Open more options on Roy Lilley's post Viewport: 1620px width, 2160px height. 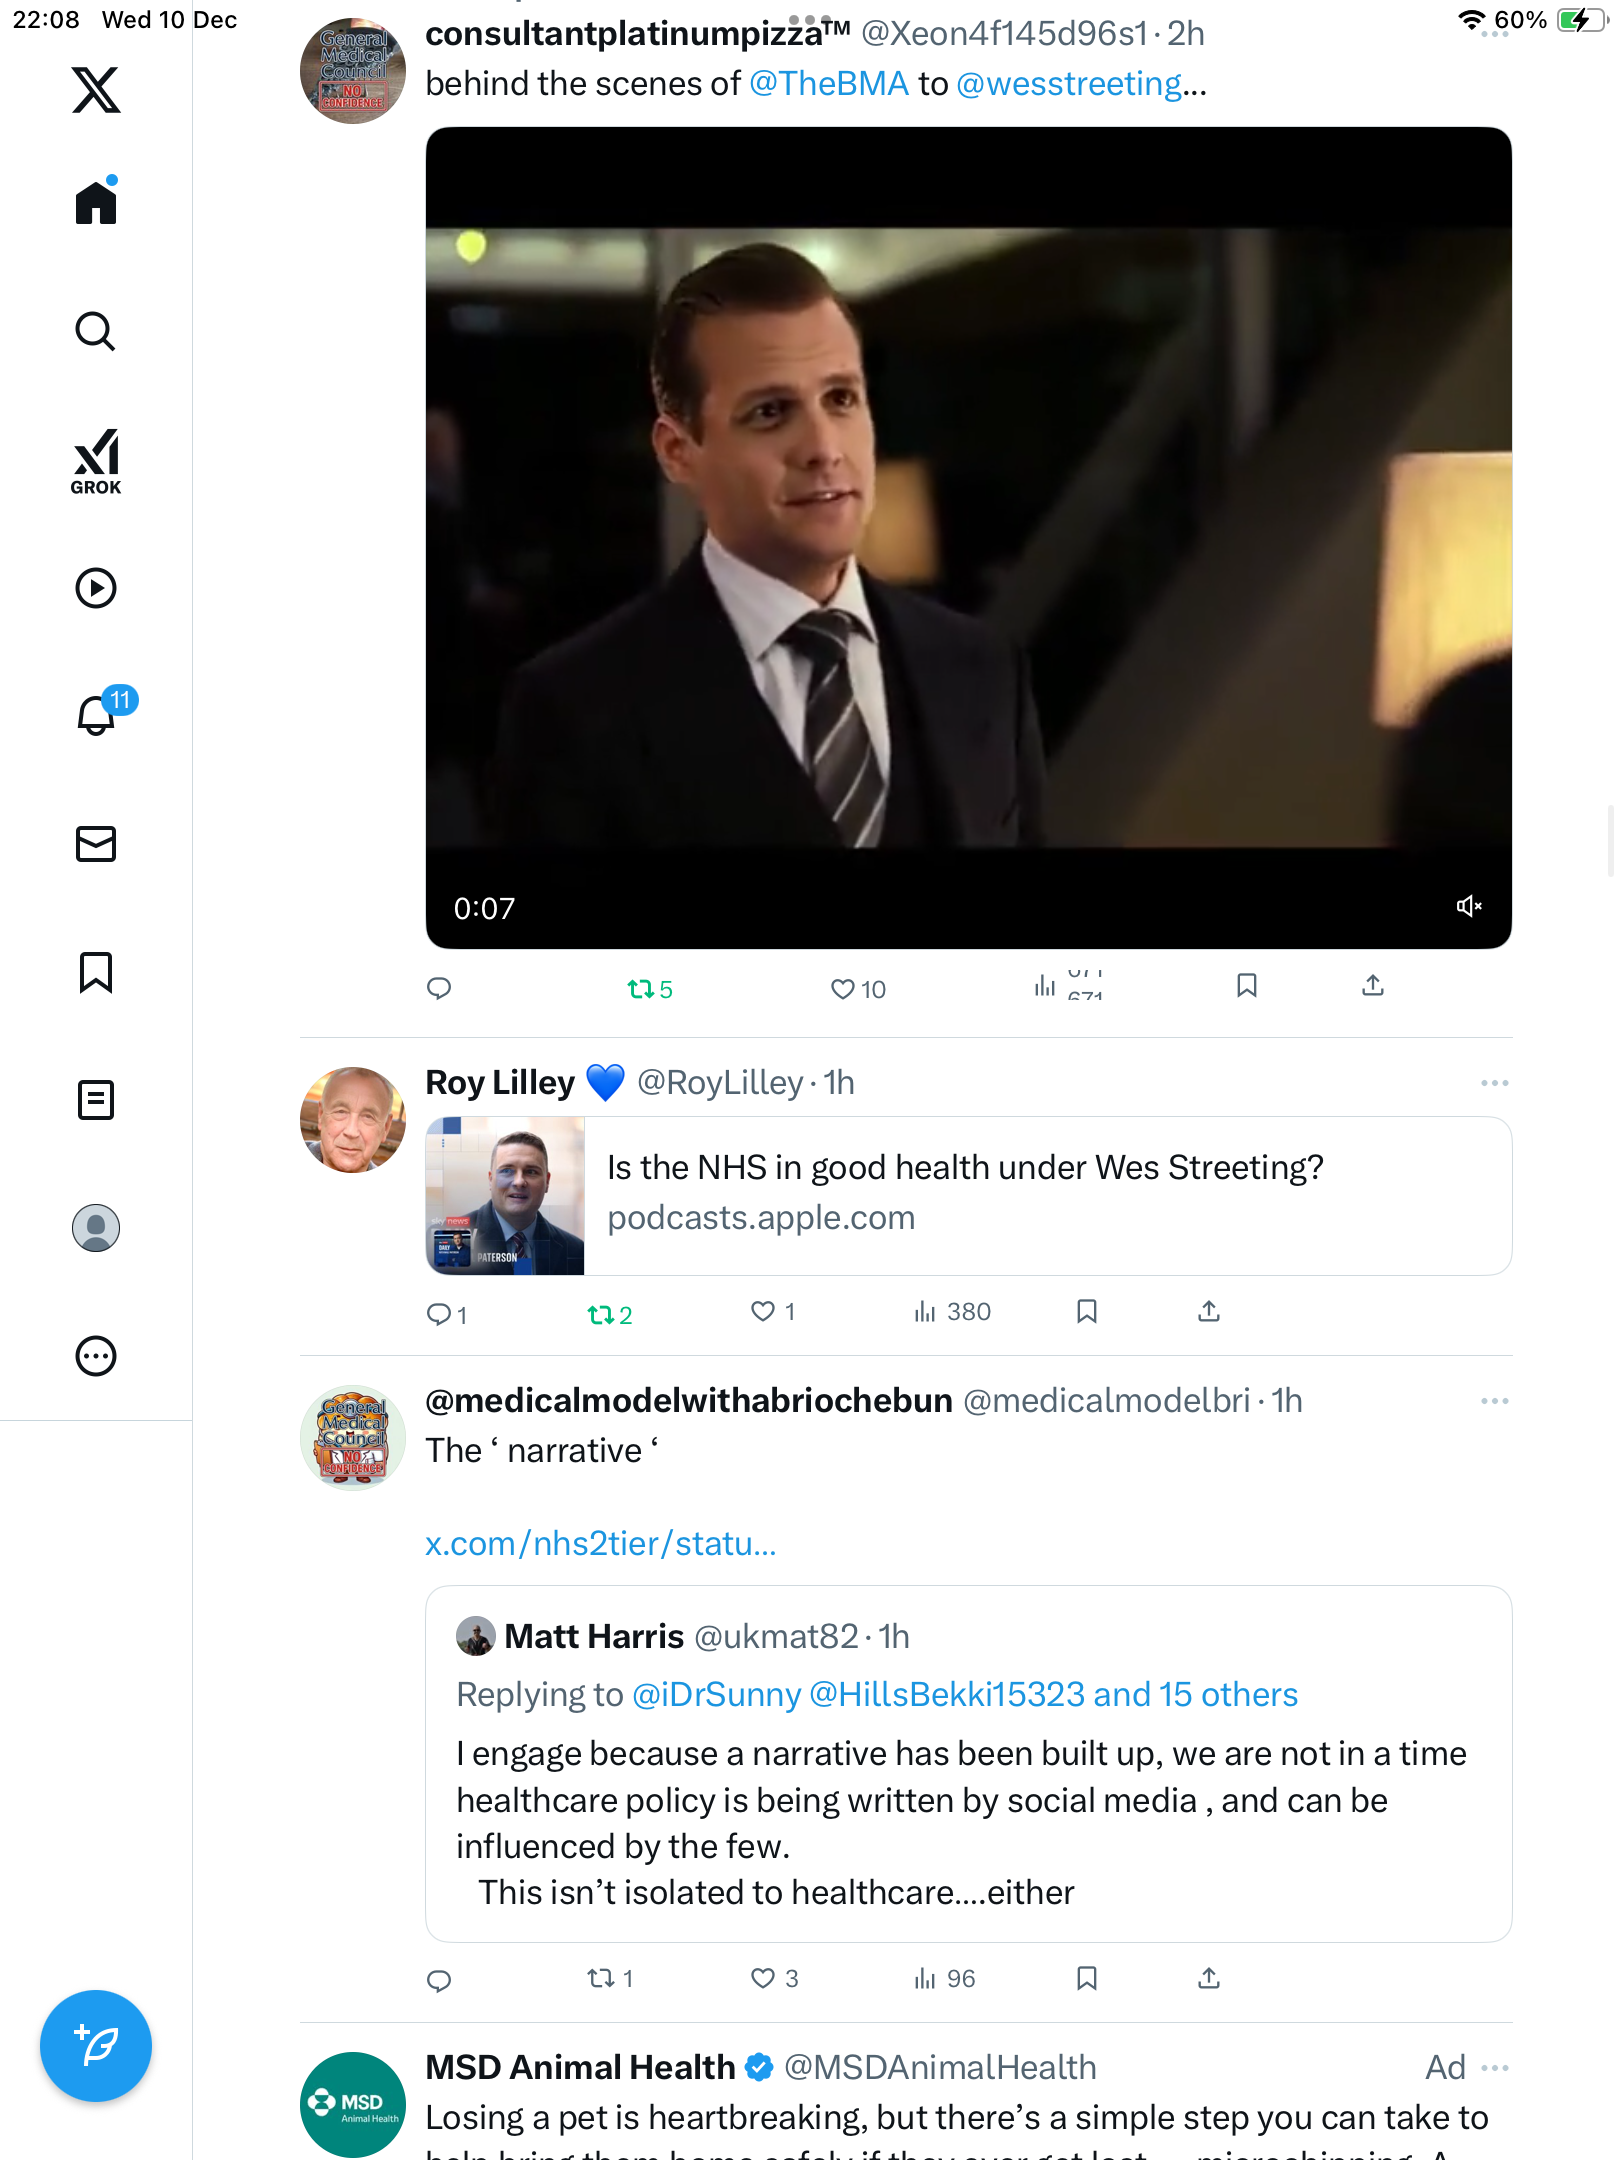click(x=1494, y=1083)
